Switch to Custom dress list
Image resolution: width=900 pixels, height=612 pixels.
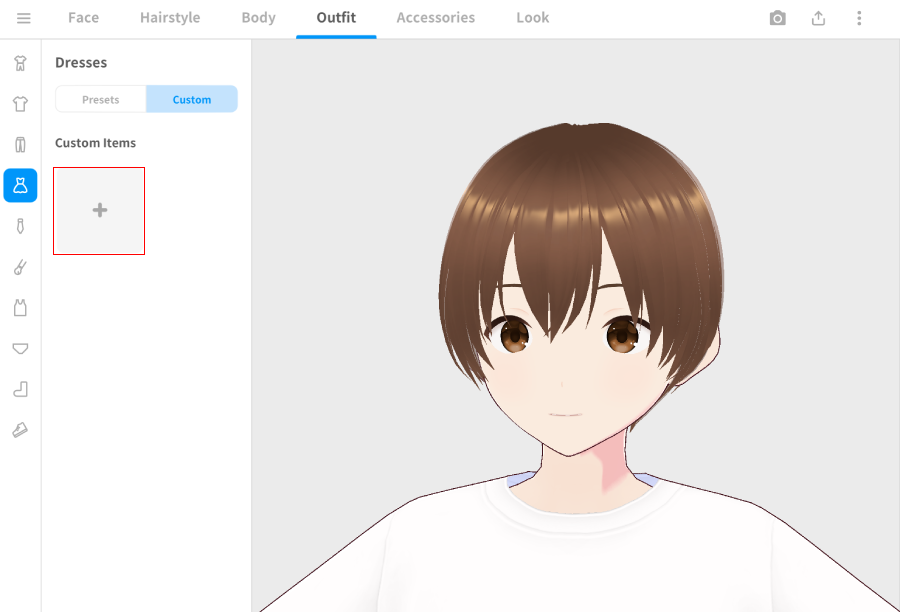coord(191,99)
